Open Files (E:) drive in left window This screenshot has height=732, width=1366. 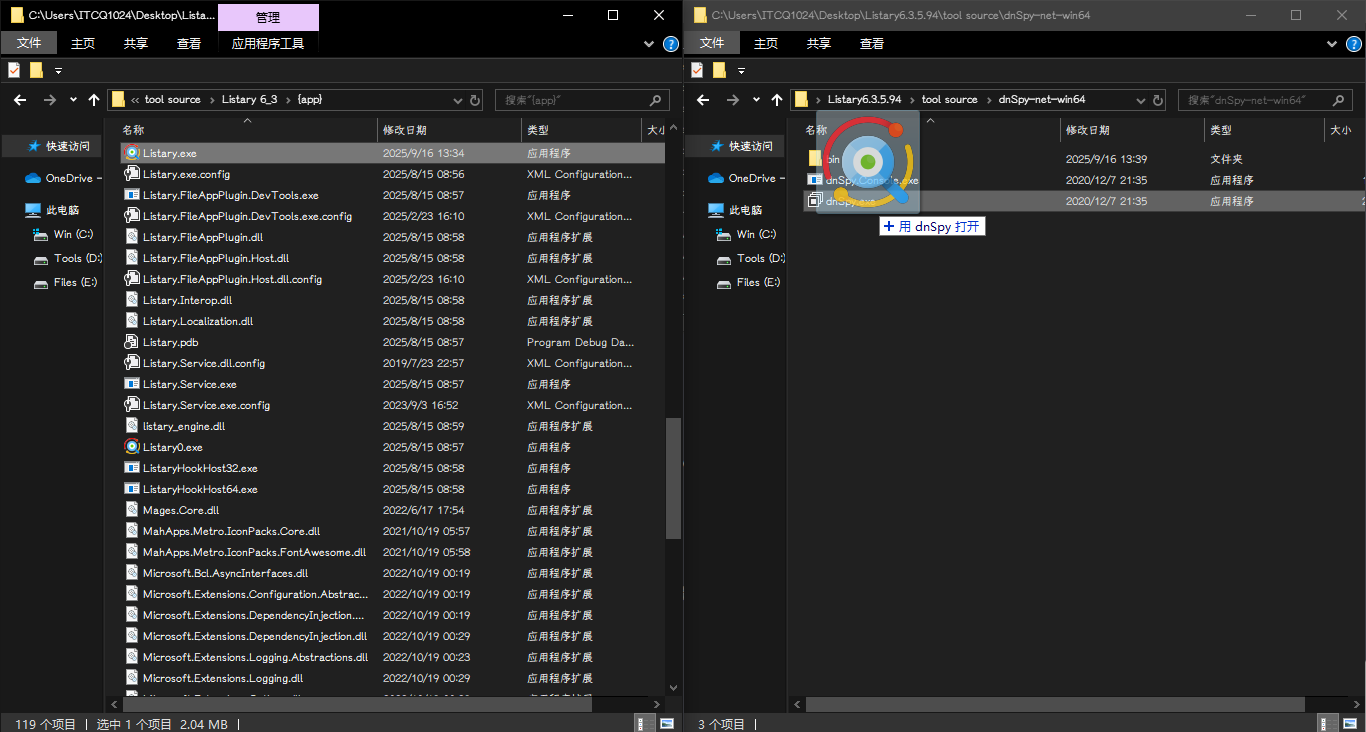[65, 282]
